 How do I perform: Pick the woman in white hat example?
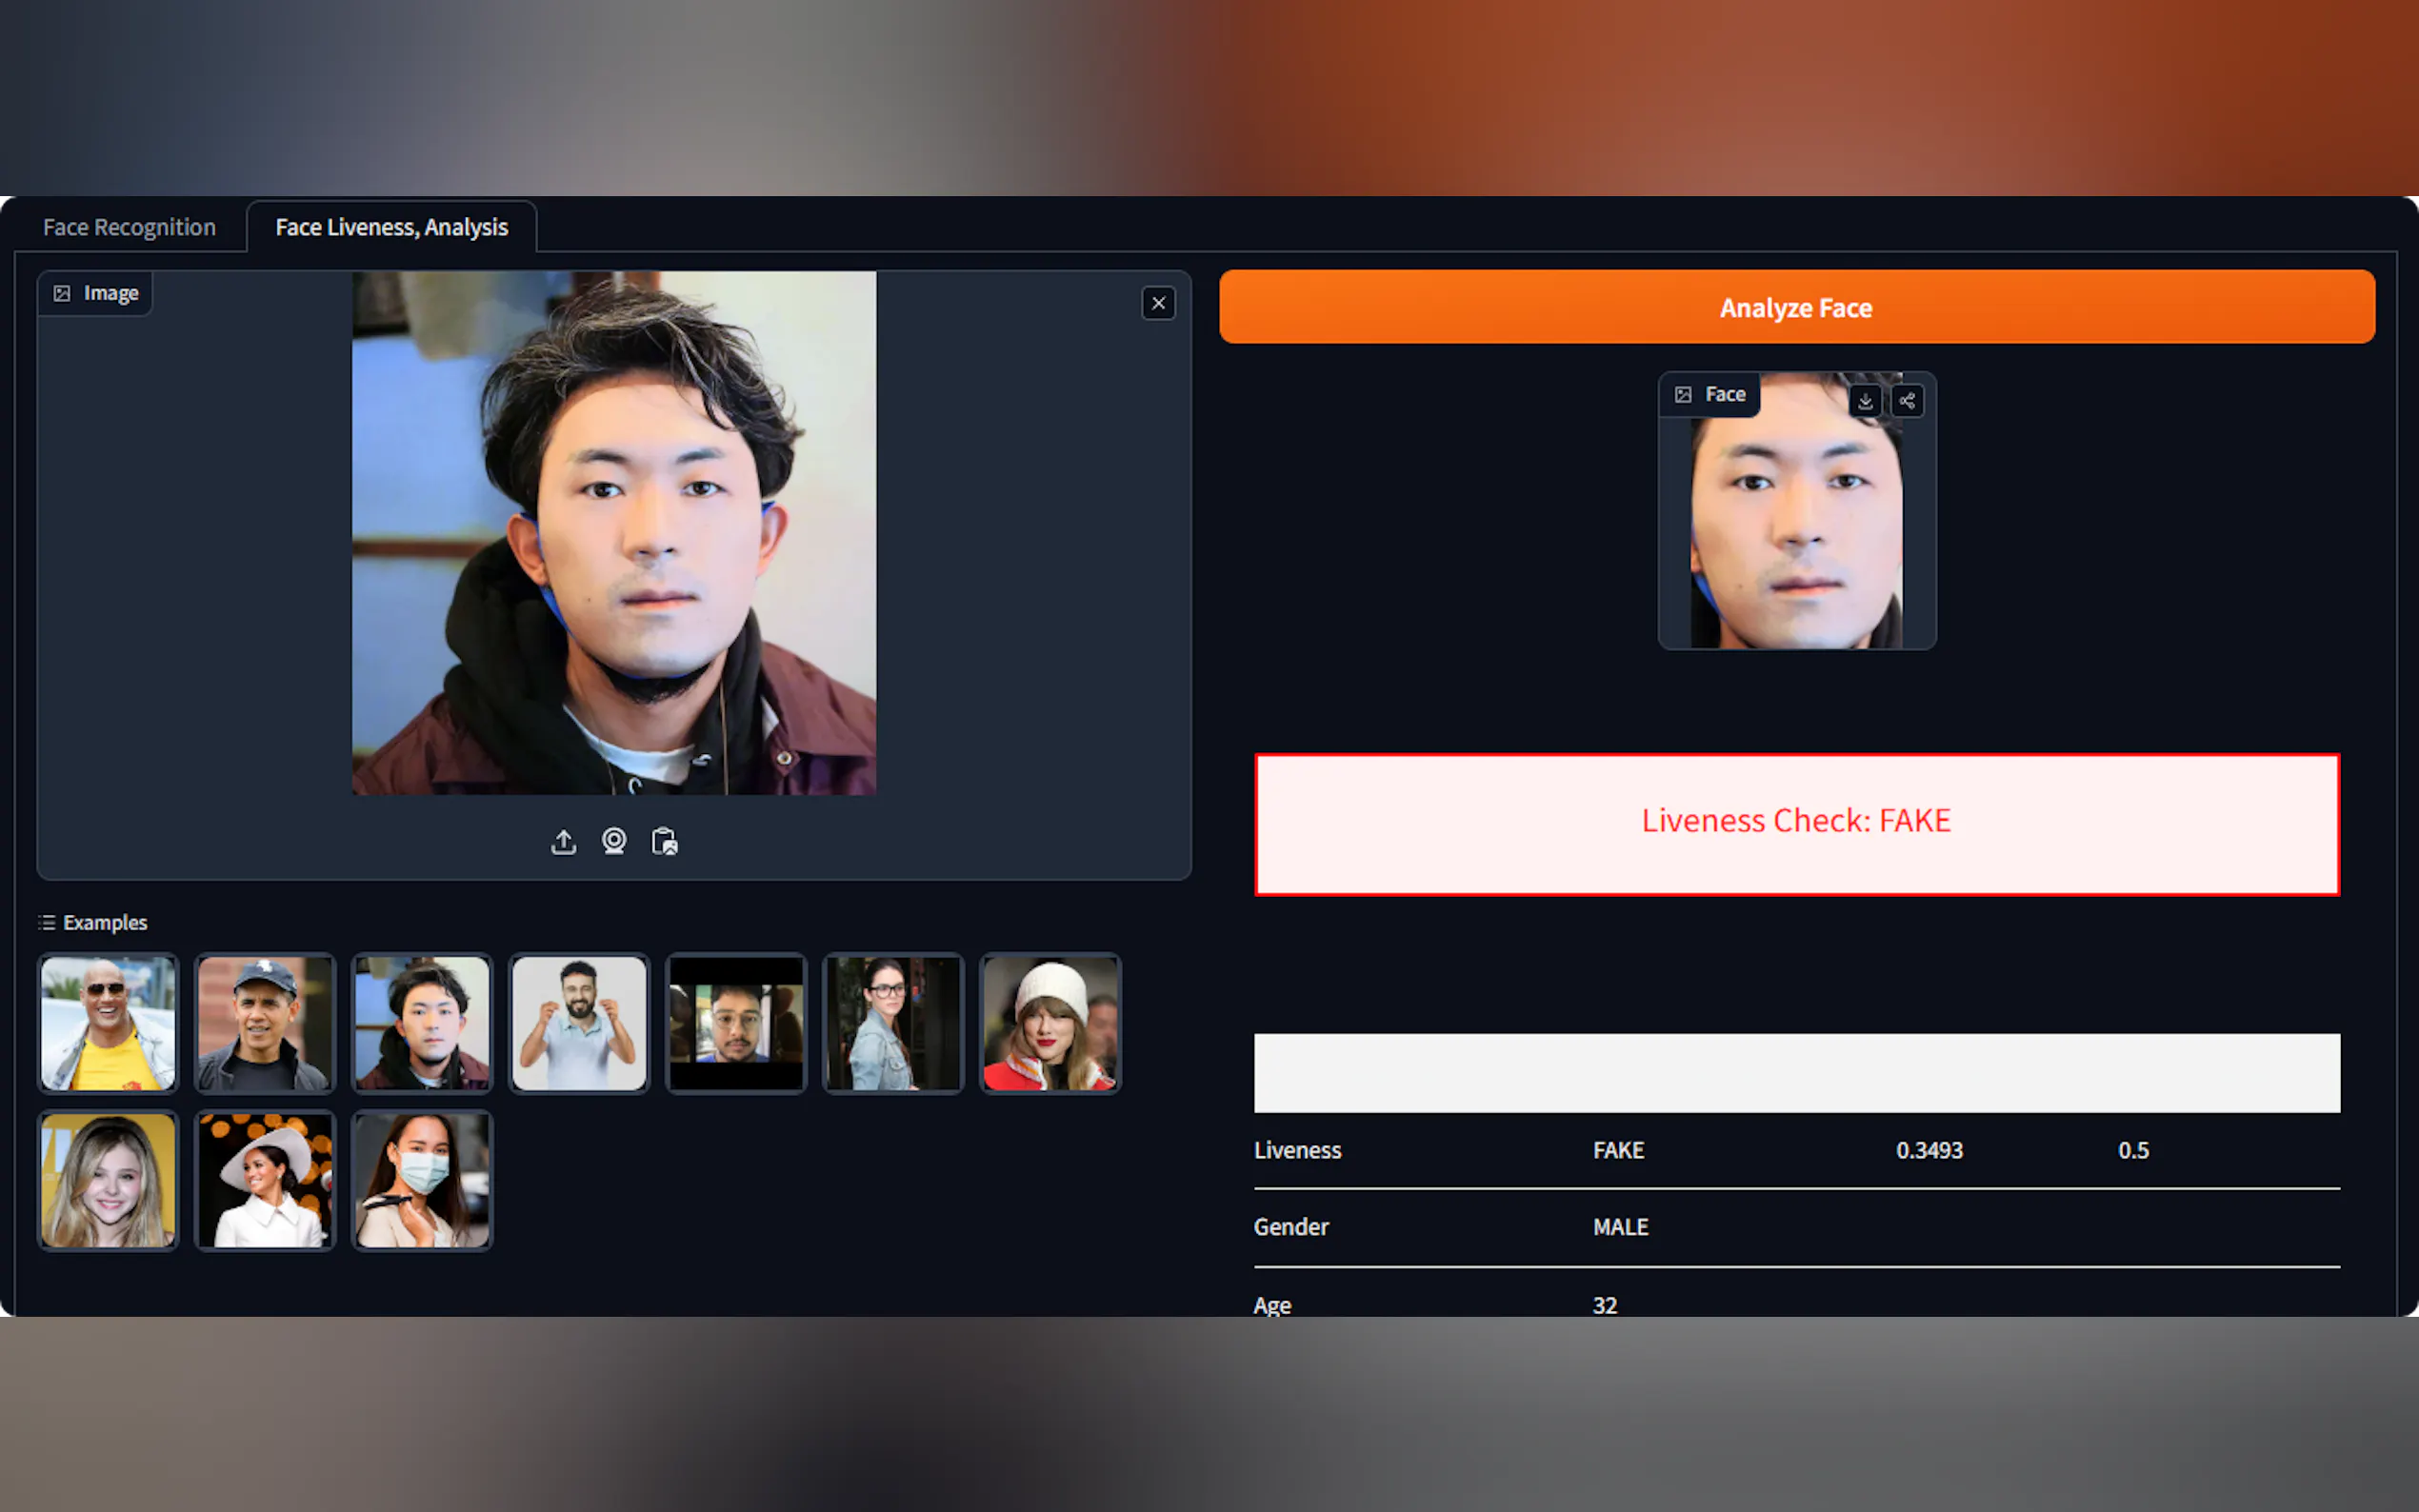click(265, 1180)
